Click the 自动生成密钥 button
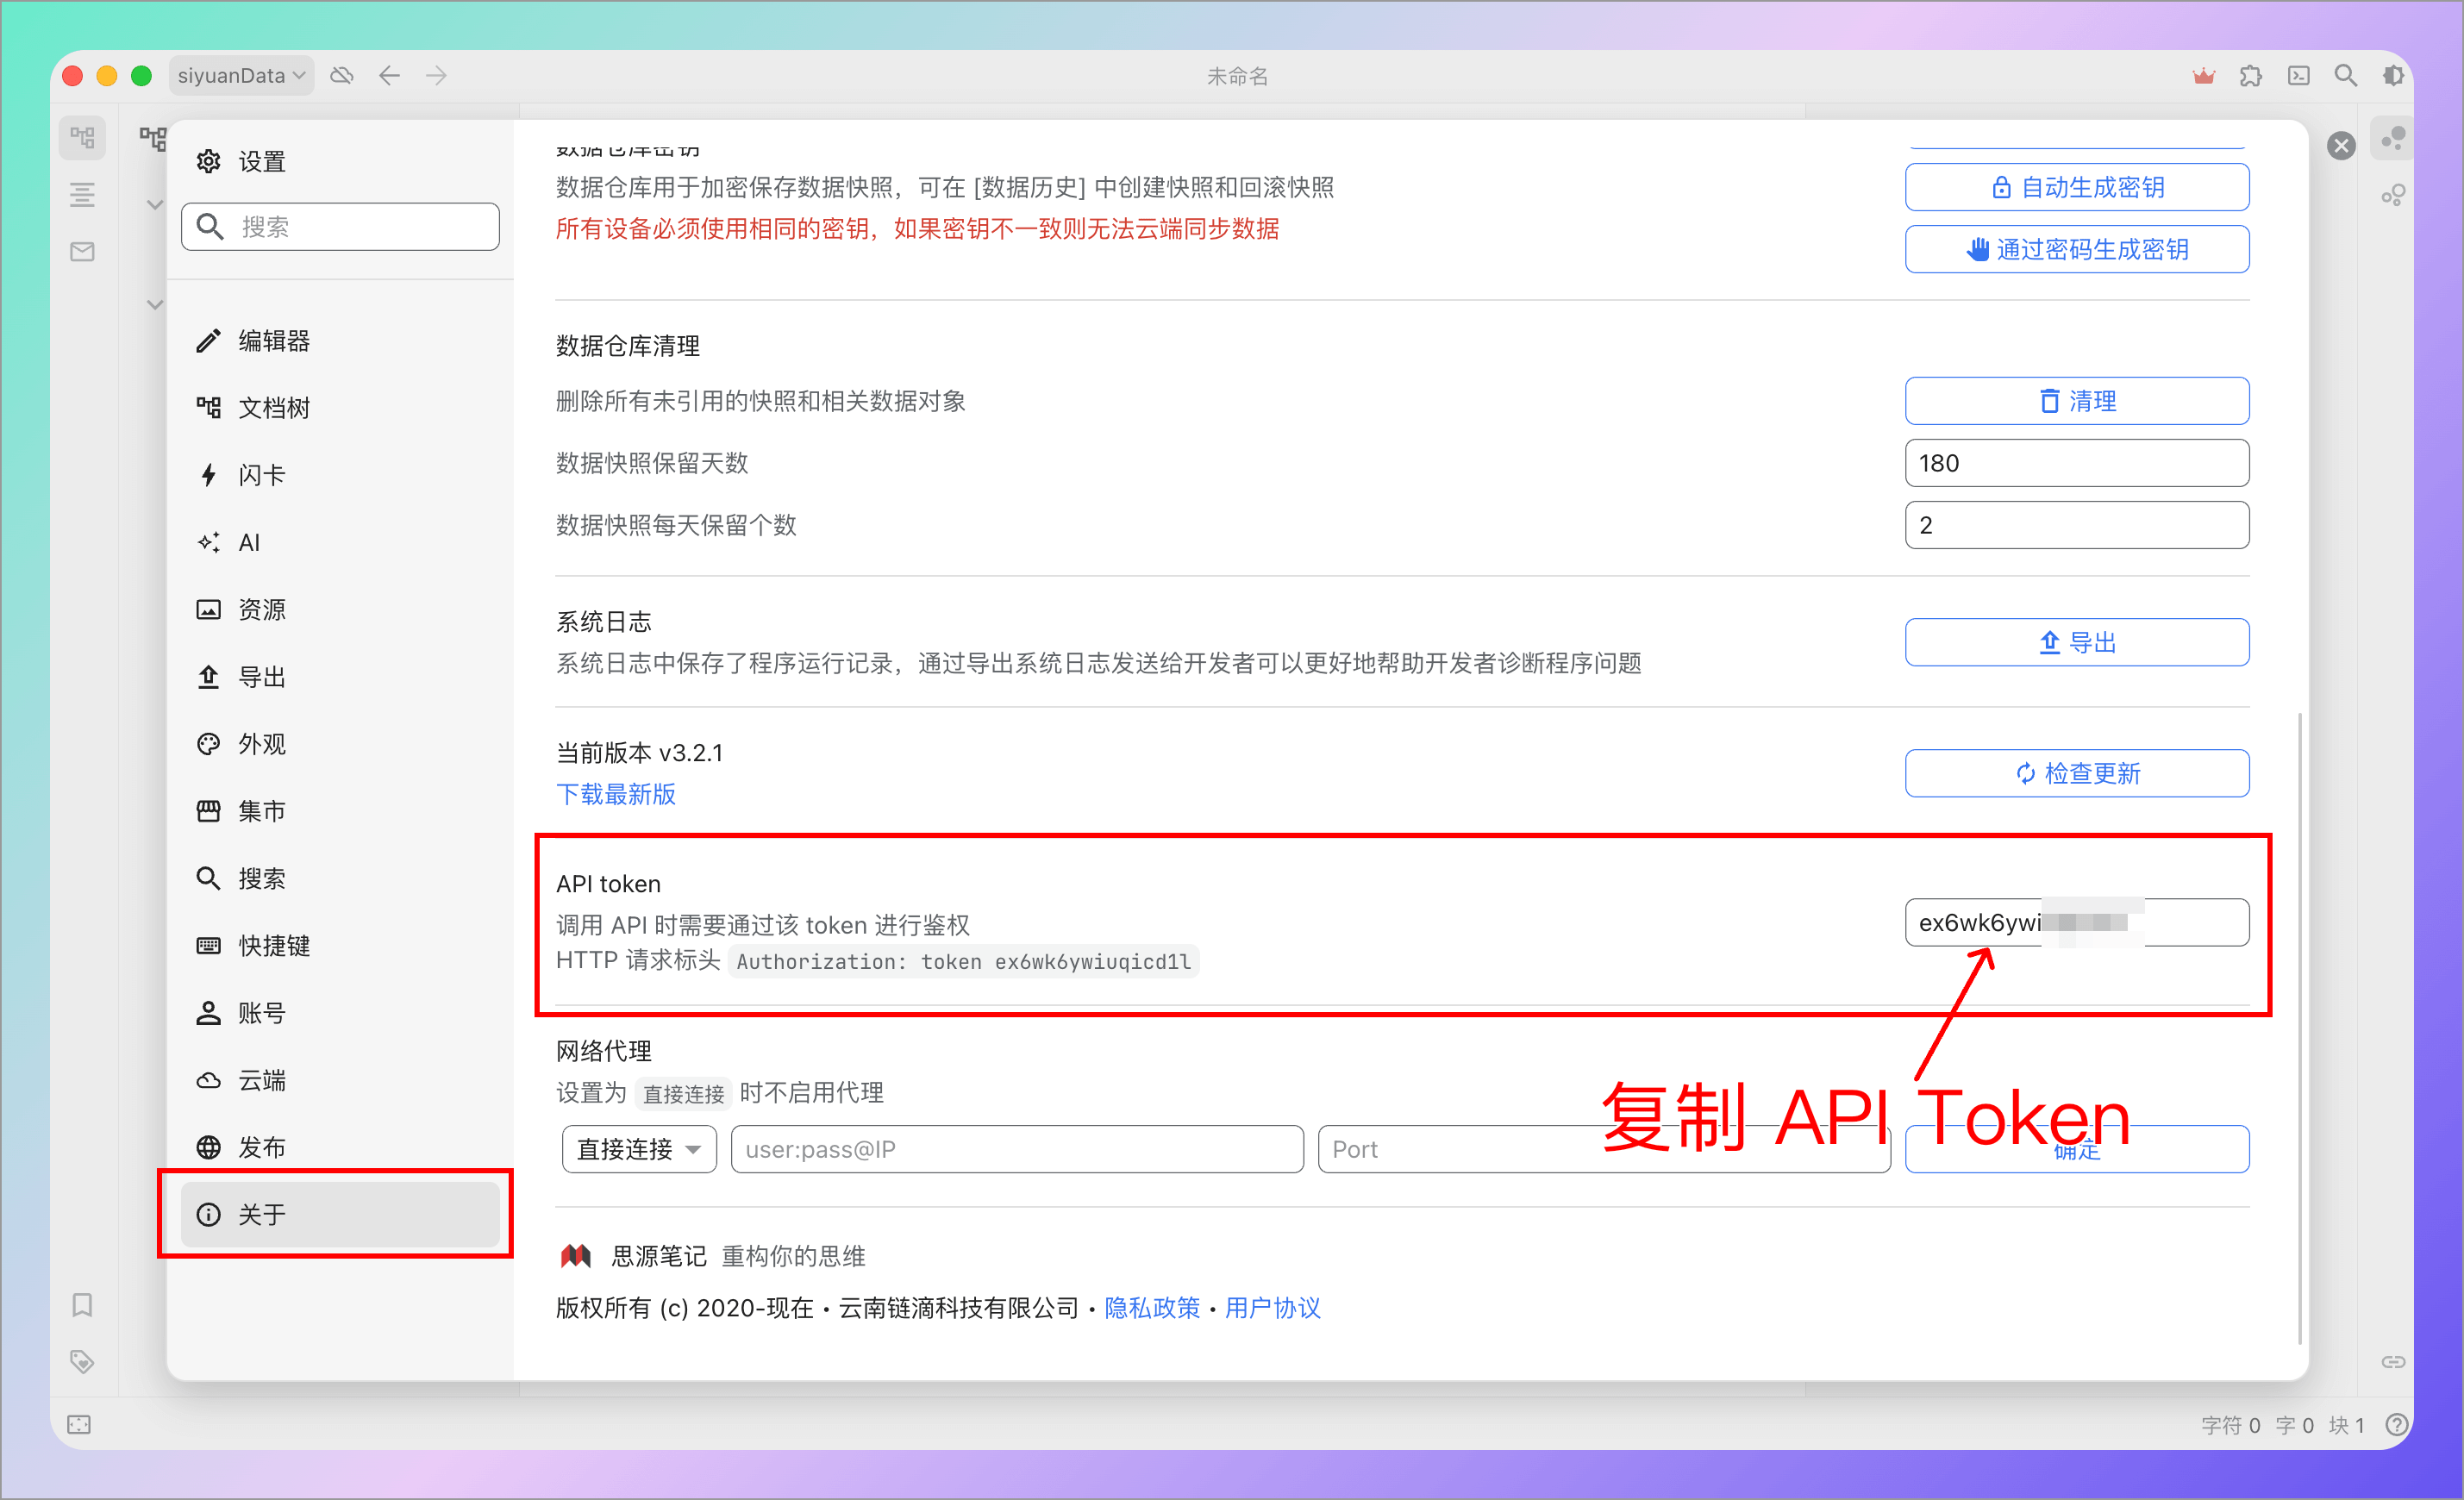The width and height of the screenshot is (2464, 1500). [x=2076, y=187]
